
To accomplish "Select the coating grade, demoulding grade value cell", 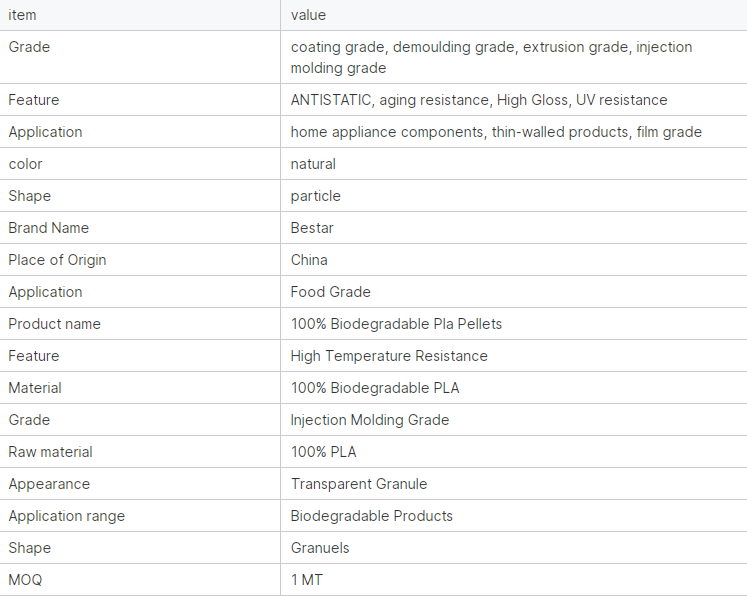I will pyautogui.click(x=491, y=57).
